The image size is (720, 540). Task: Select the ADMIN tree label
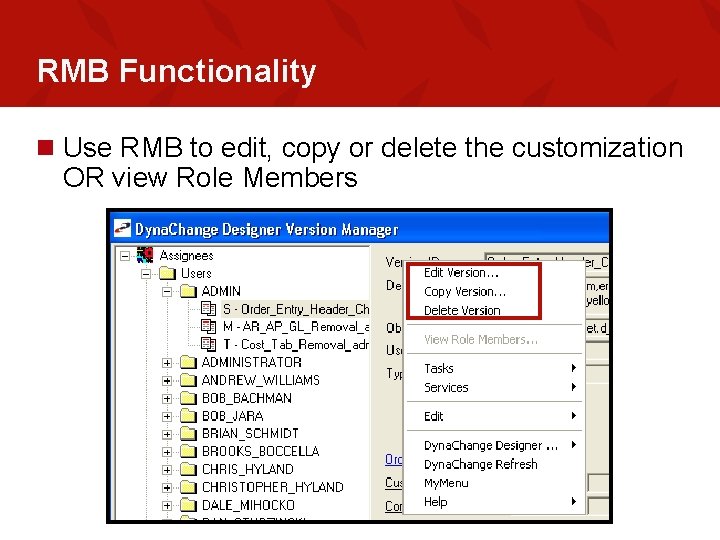tap(221, 292)
